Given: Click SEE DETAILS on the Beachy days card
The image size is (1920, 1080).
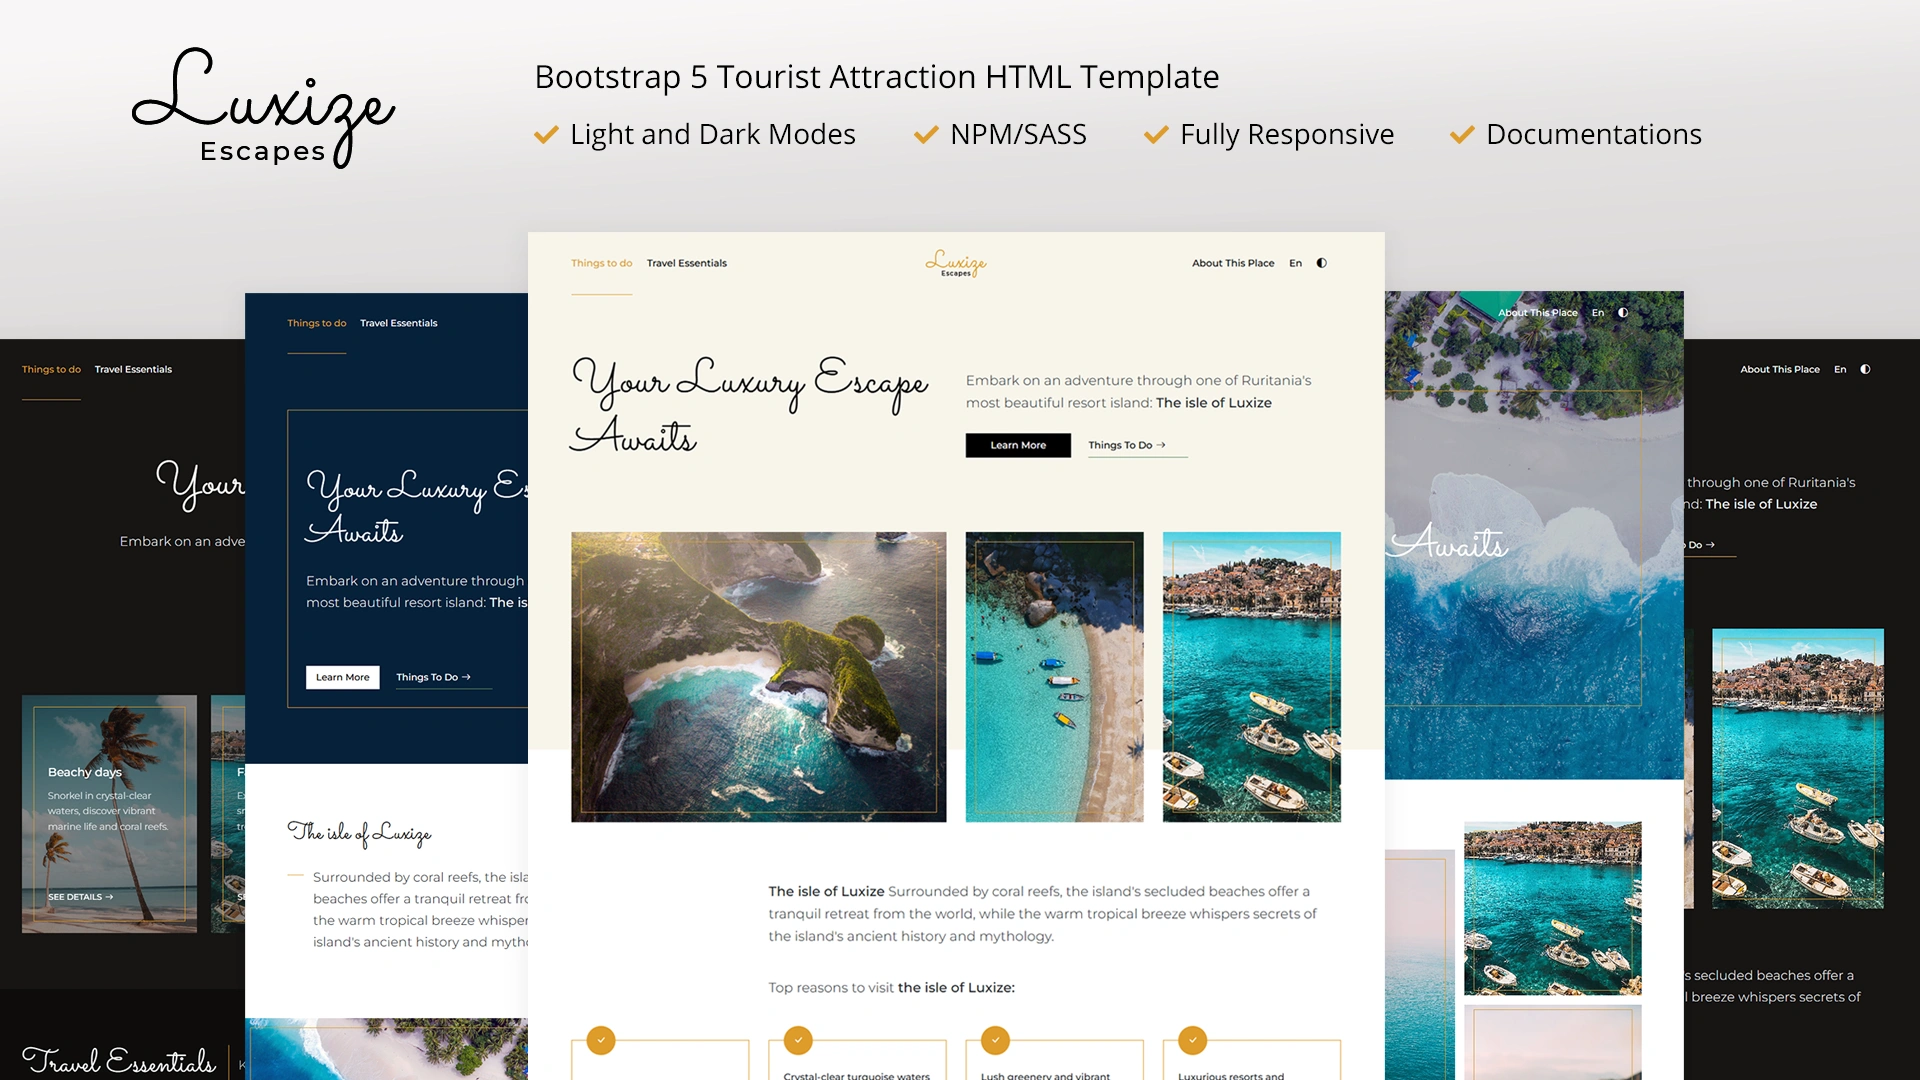Looking at the screenshot, I should coord(81,897).
